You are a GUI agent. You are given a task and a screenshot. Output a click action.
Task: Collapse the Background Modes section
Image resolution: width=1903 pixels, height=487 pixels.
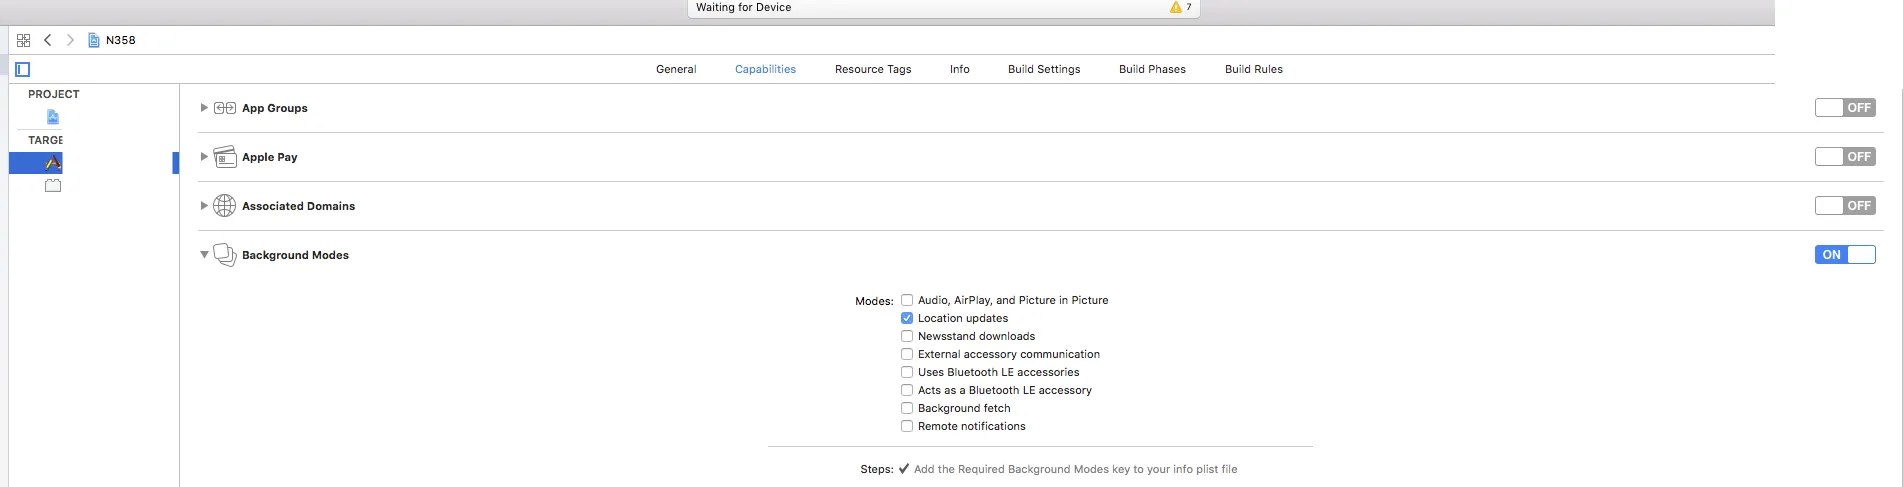click(204, 255)
